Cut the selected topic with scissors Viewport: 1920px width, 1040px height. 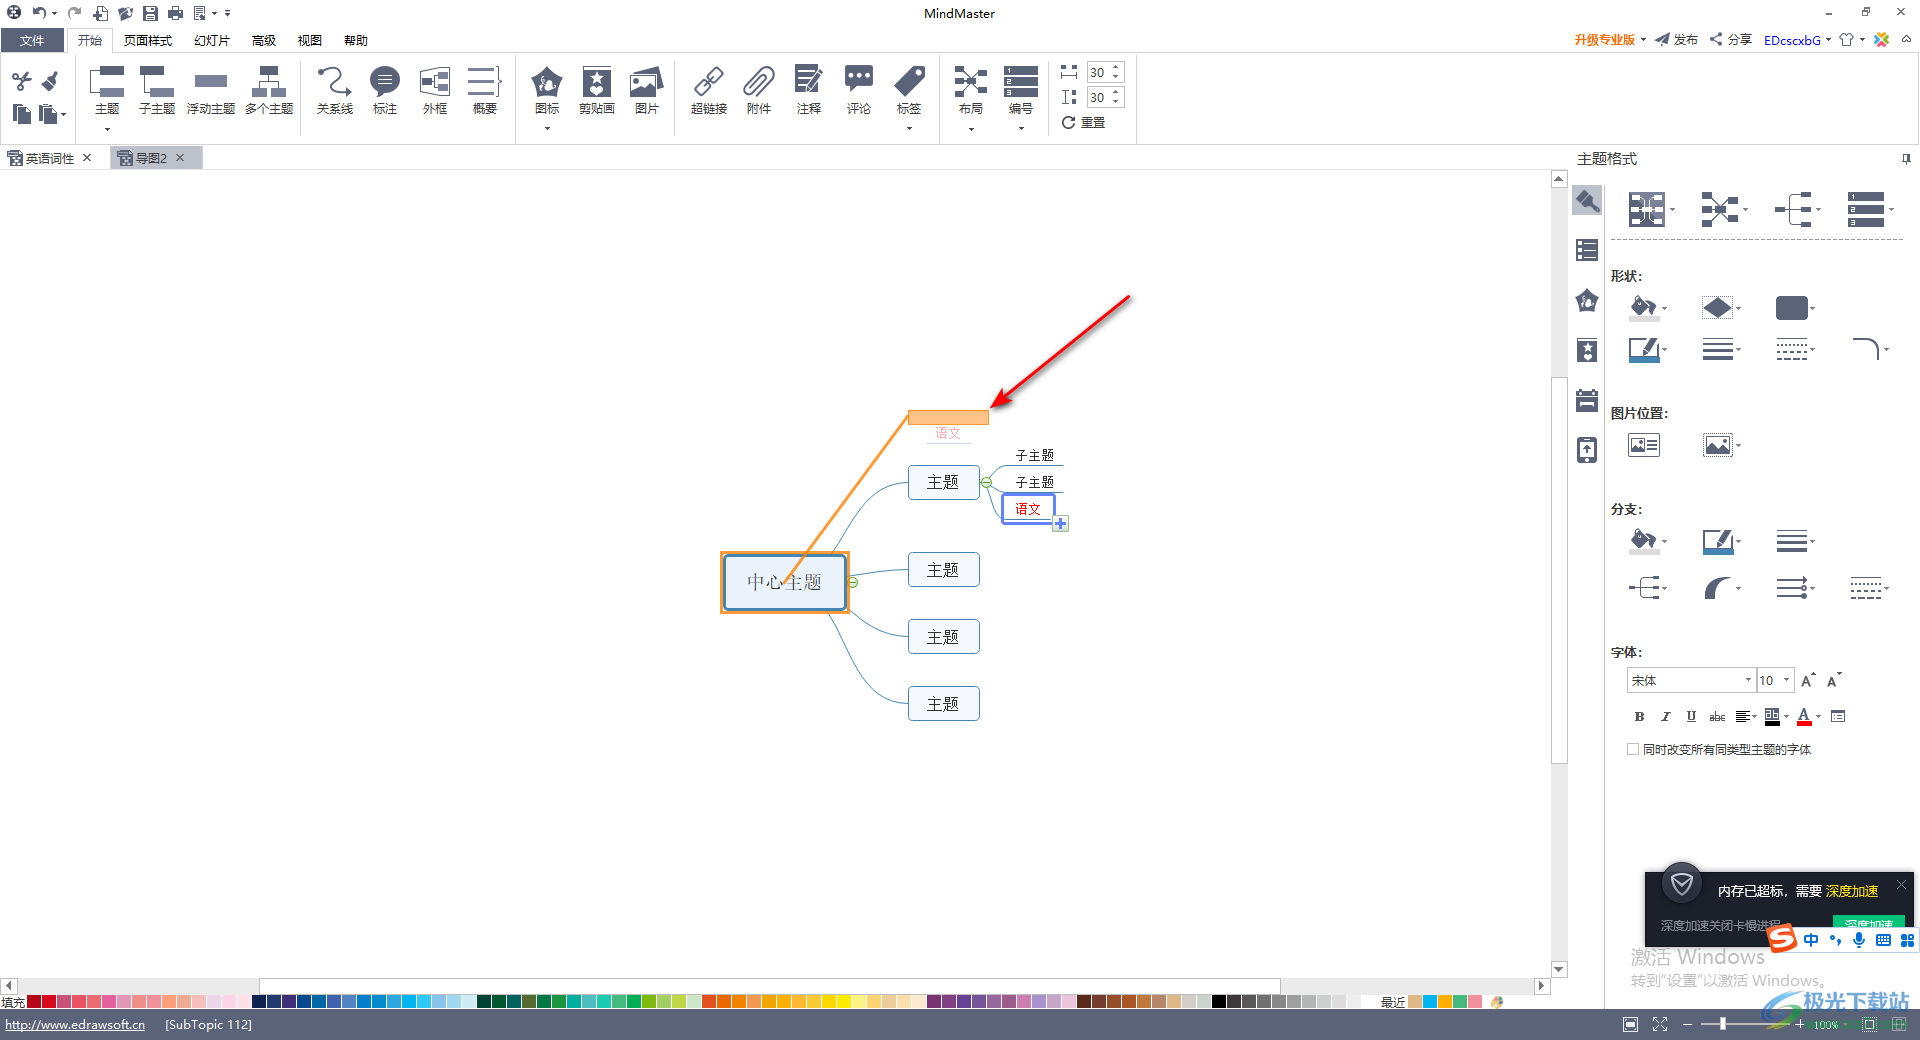pyautogui.click(x=22, y=80)
